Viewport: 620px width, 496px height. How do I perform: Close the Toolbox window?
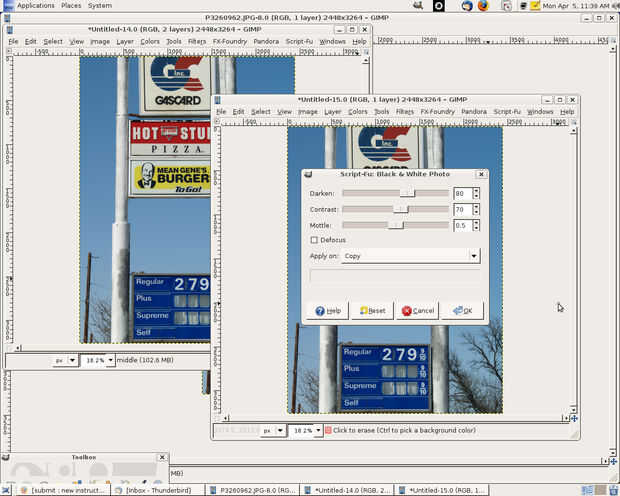(162, 457)
